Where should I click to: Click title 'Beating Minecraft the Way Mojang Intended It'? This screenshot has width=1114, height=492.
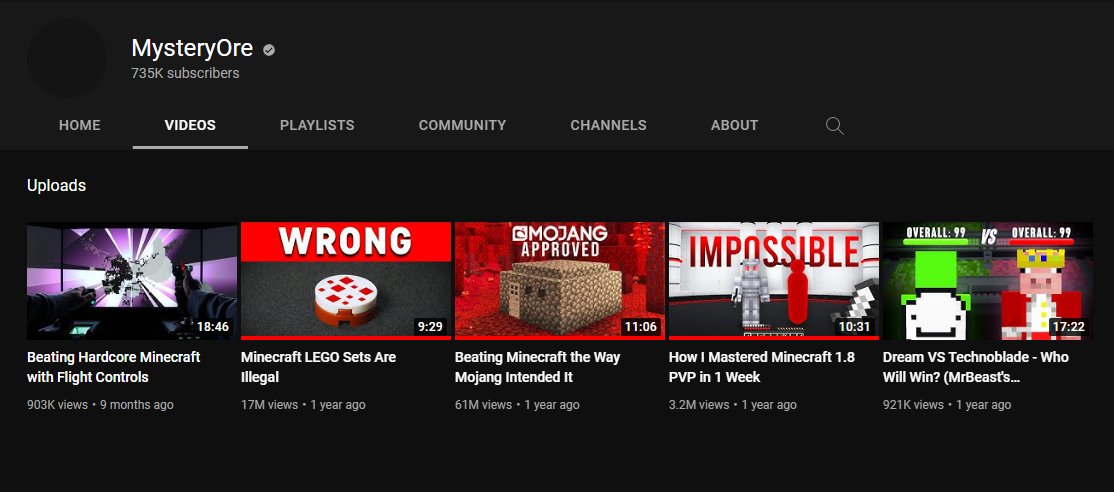tap(538, 367)
